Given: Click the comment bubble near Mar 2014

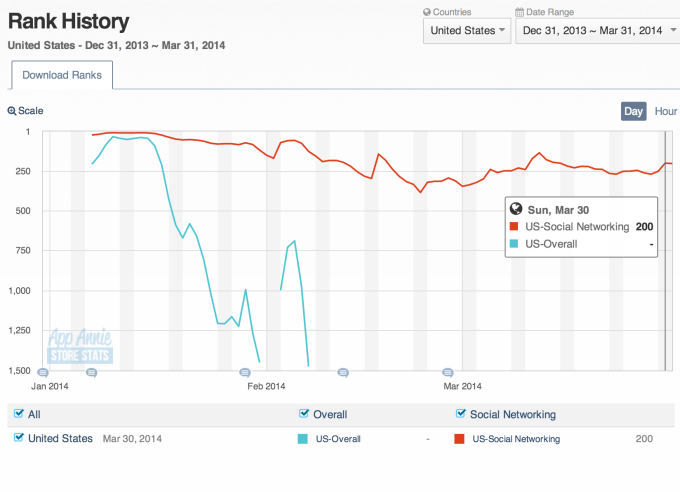Looking at the screenshot, I should (447, 372).
